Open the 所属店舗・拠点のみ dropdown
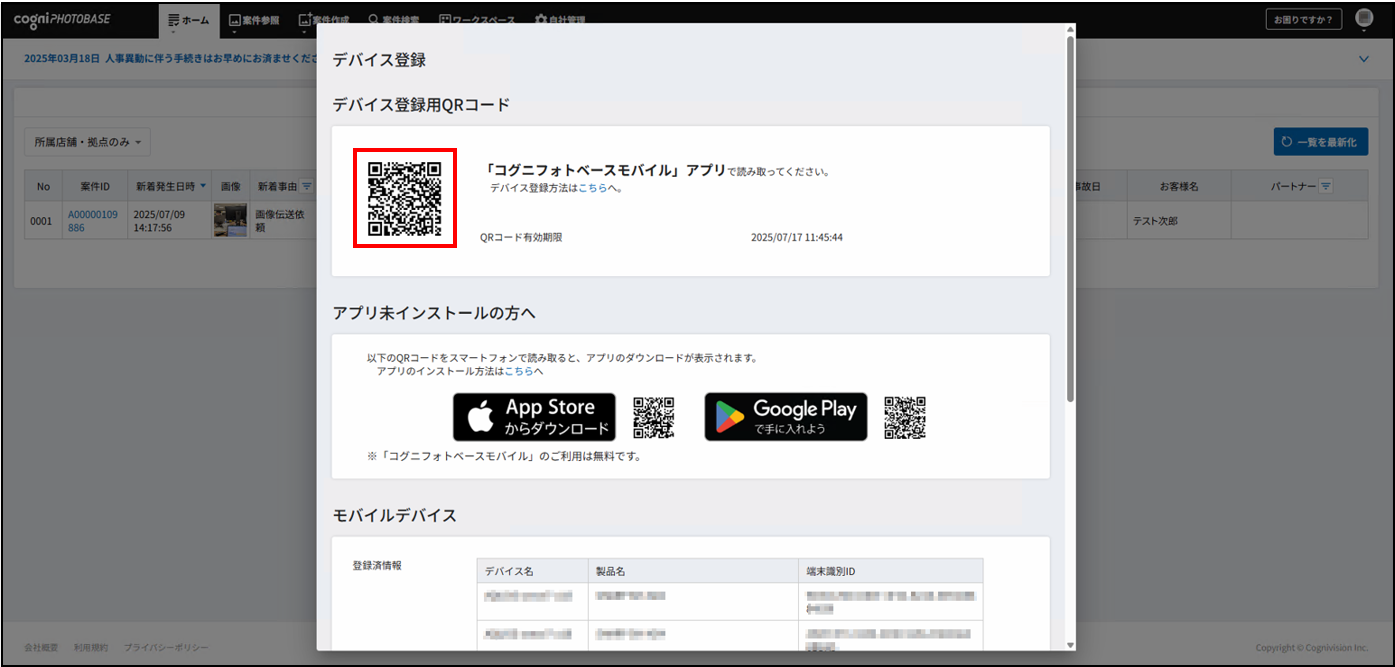Viewport: 1395px width, 667px height. 87,142
